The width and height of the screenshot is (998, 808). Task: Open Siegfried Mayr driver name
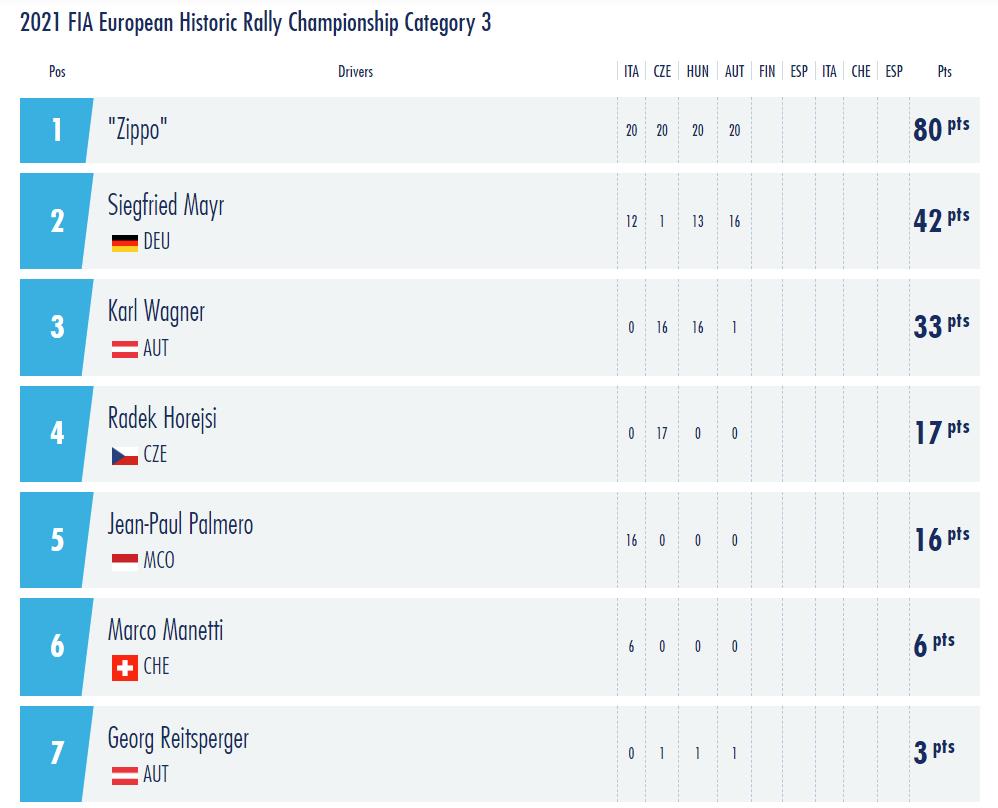(x=165, y=206)
